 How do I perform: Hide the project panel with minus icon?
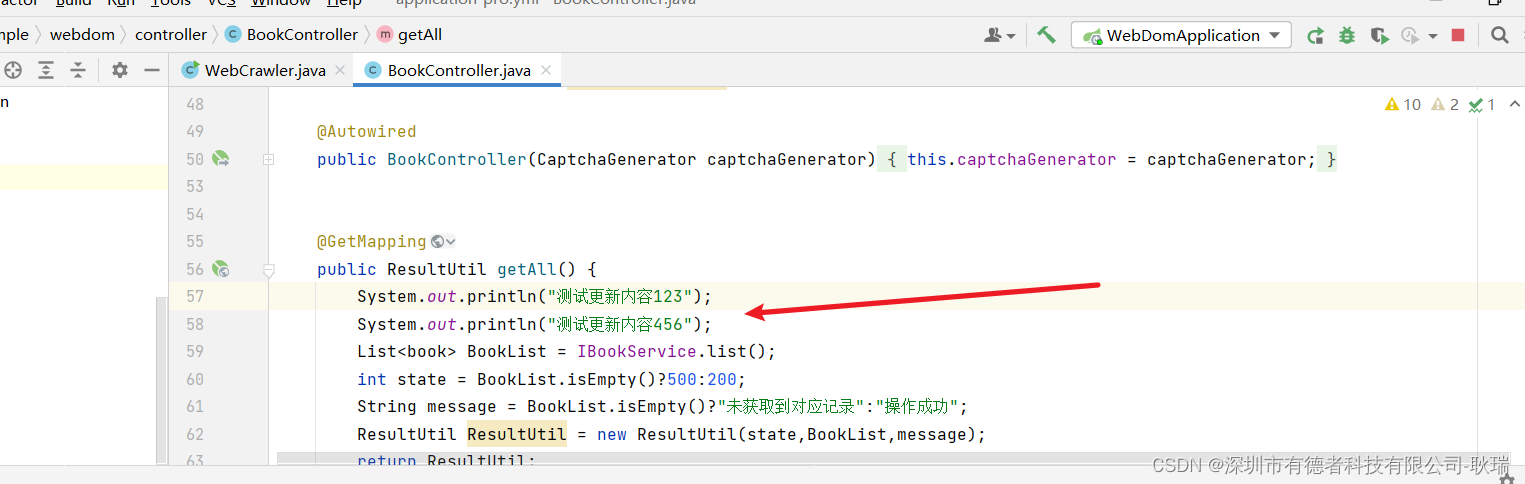(x=152, y=70)
